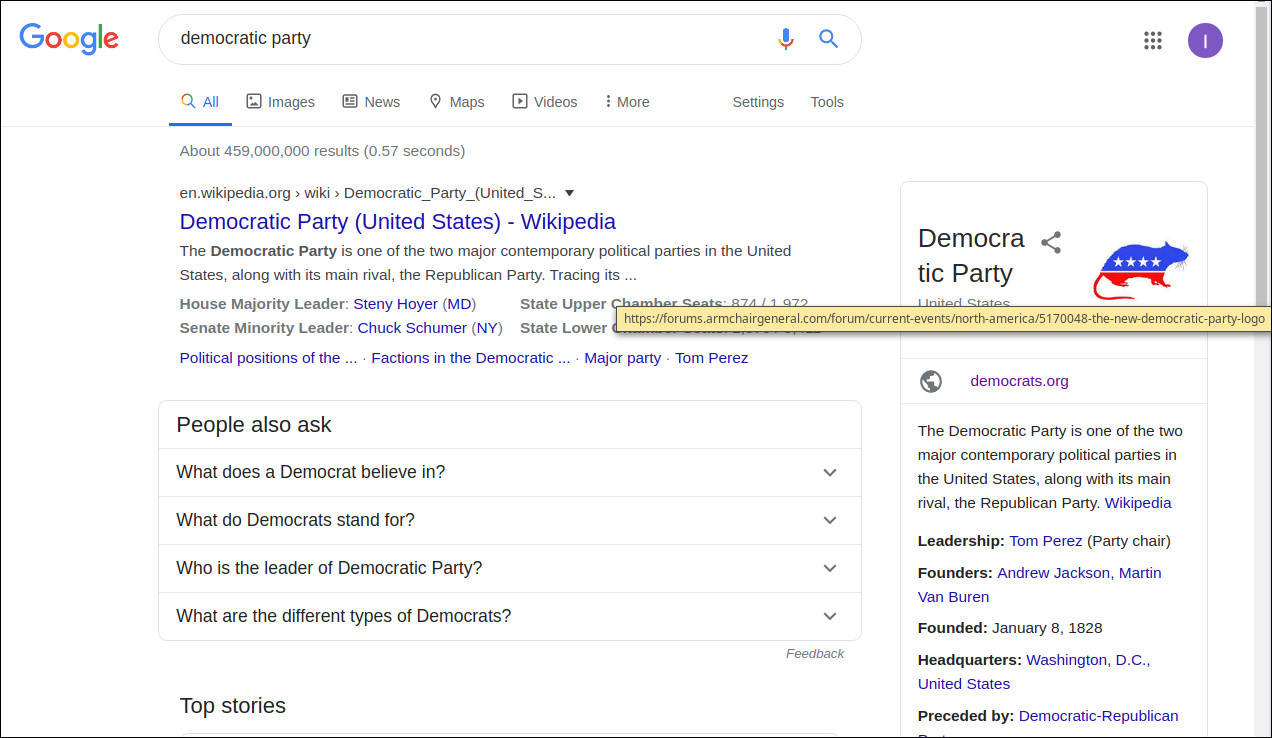Open Andrew Jackson founder link
This screenshot has width=1272, height=738.
pos(1053,573)
